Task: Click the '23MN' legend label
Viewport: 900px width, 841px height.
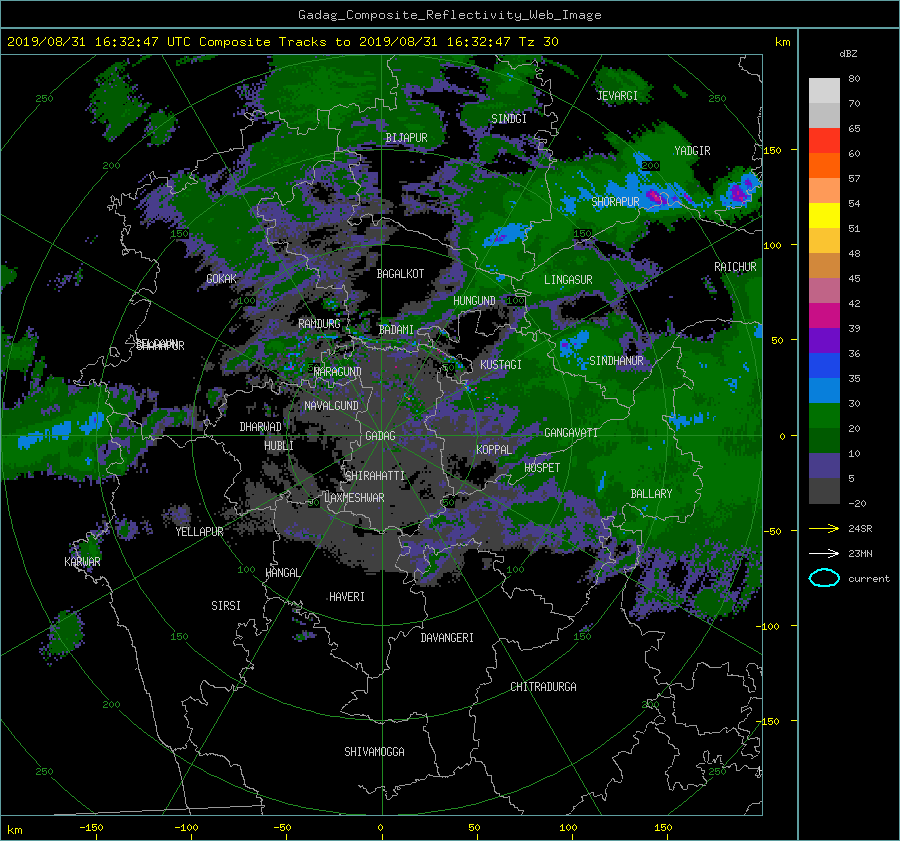Action: click(x=860, y=553)
